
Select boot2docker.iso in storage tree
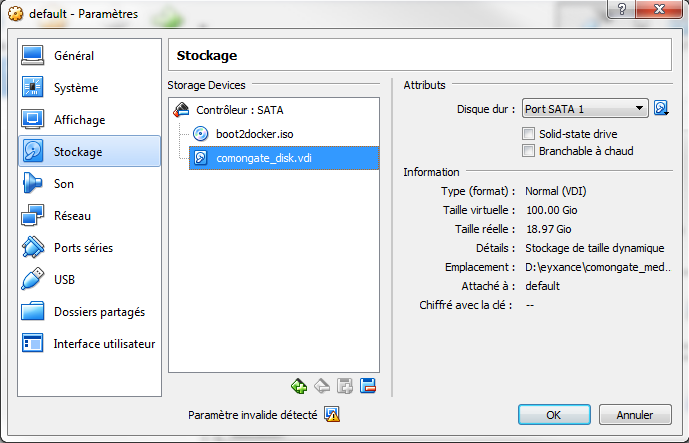[254, 134]
